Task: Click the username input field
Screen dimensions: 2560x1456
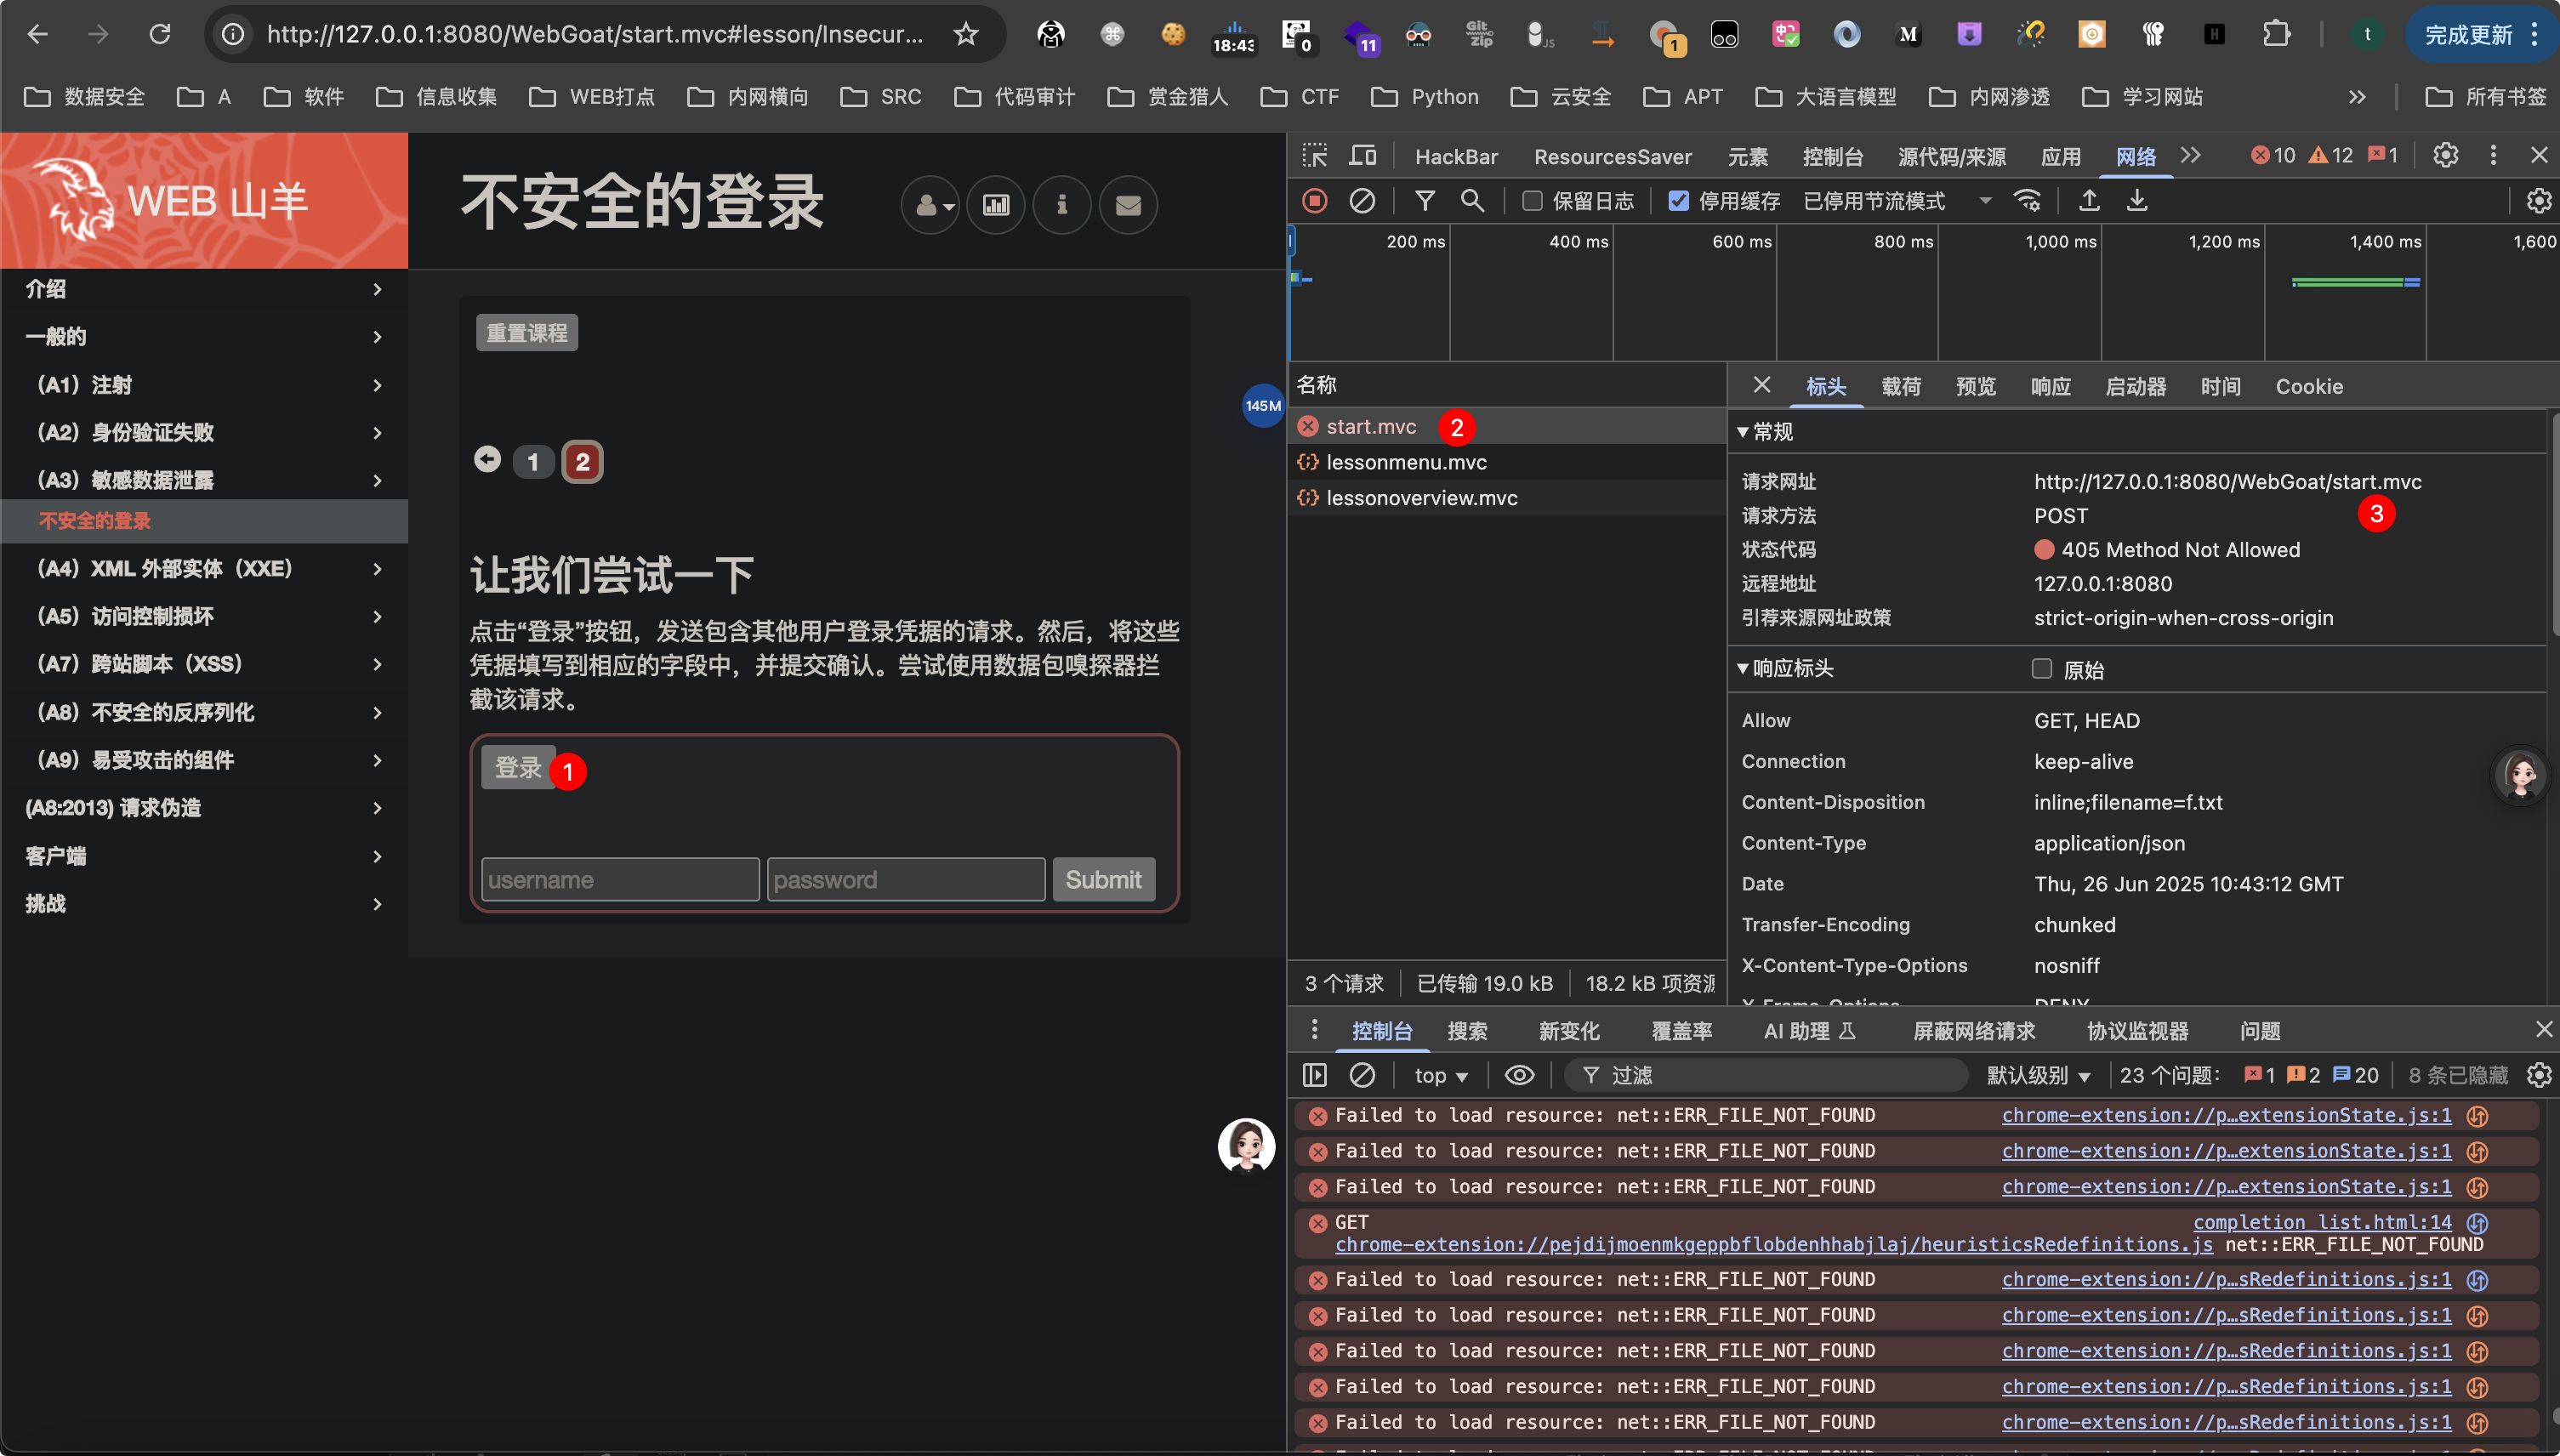Action: [x=620, y=880]
